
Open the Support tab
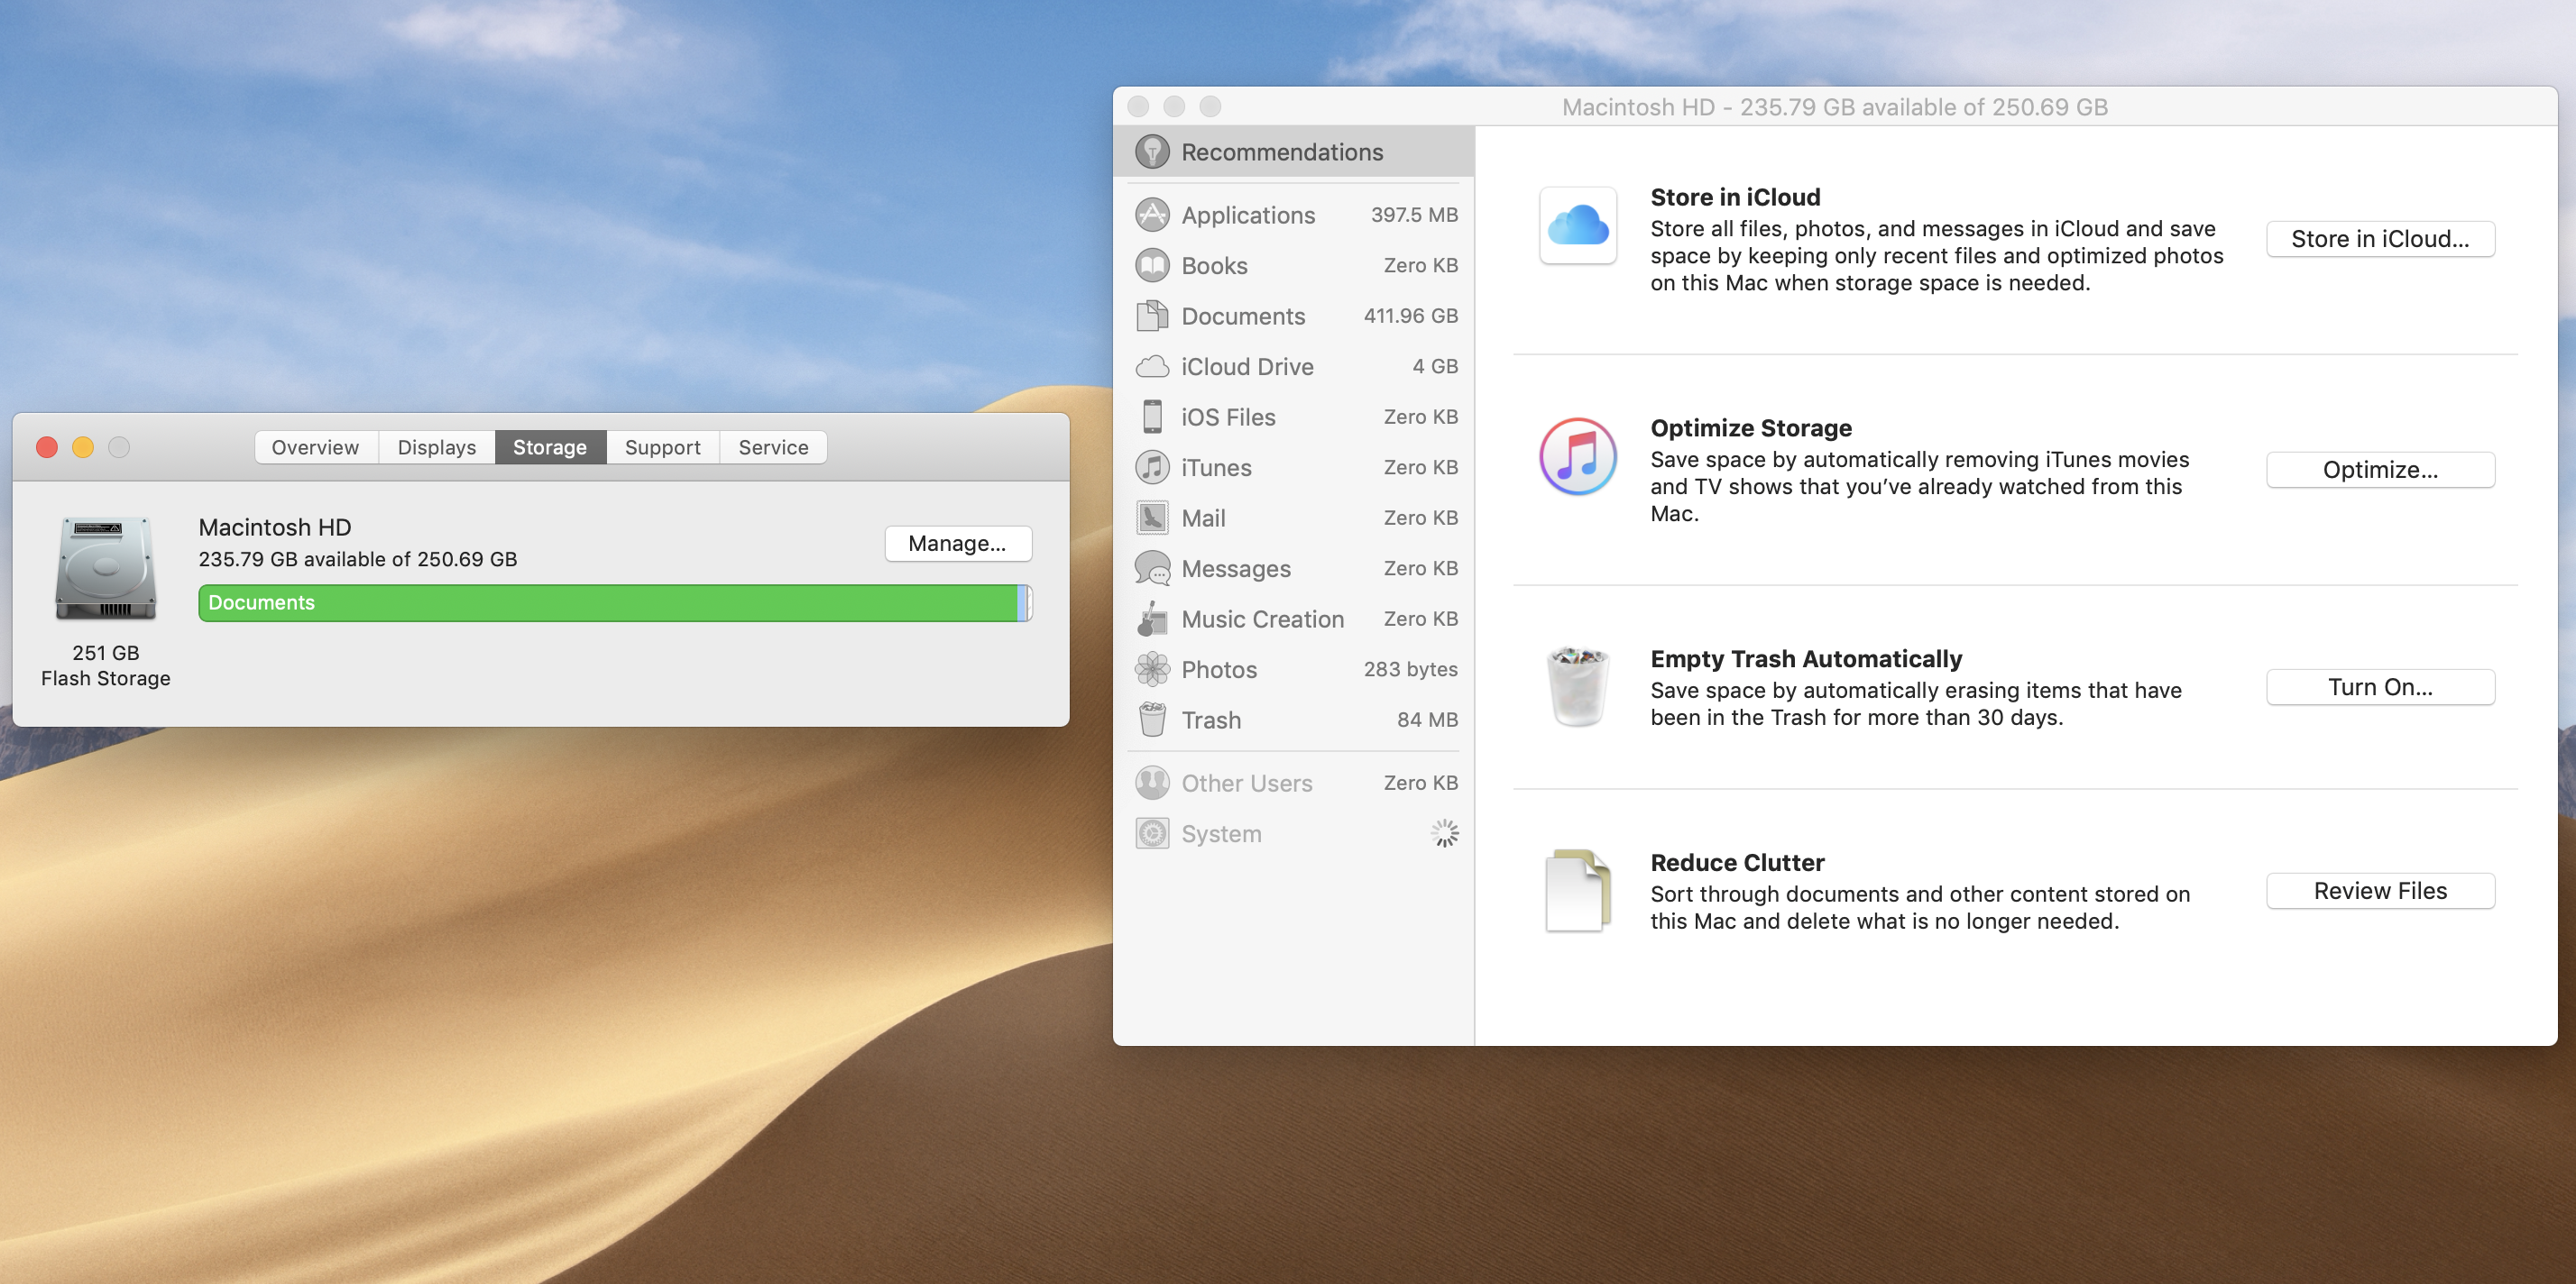coord(662,447)
